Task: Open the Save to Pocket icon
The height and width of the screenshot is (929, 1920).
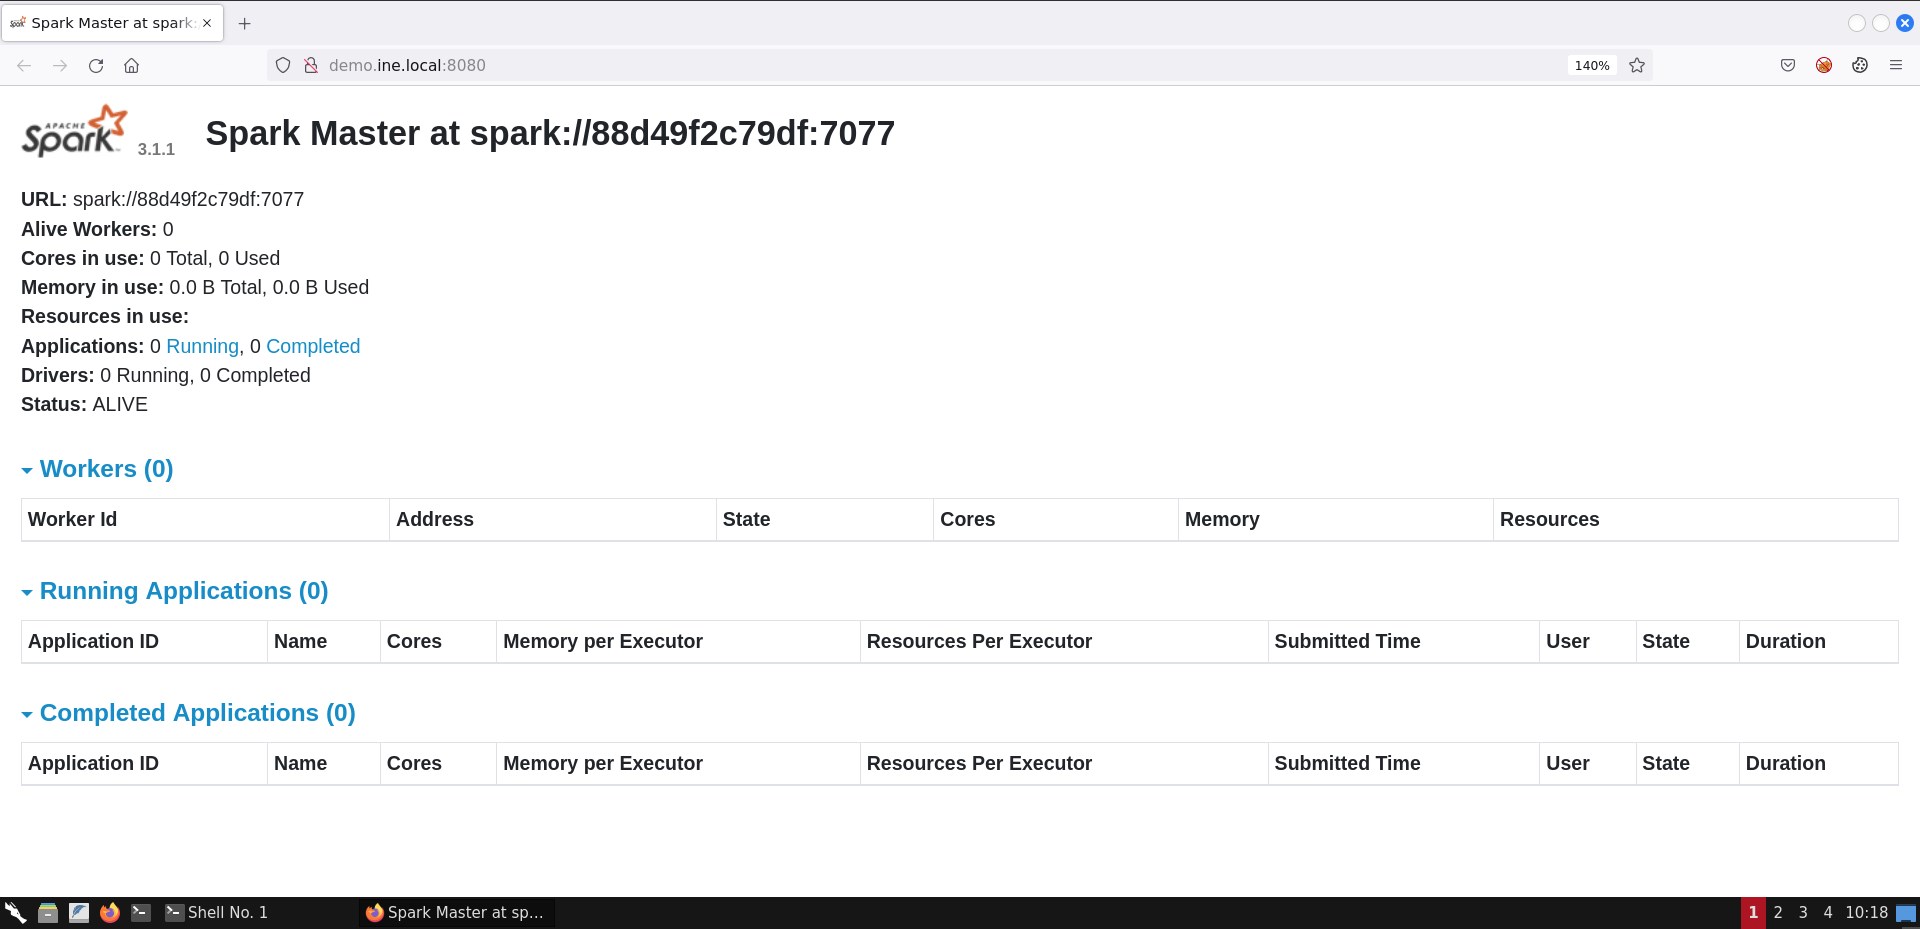Action: 1788,65
